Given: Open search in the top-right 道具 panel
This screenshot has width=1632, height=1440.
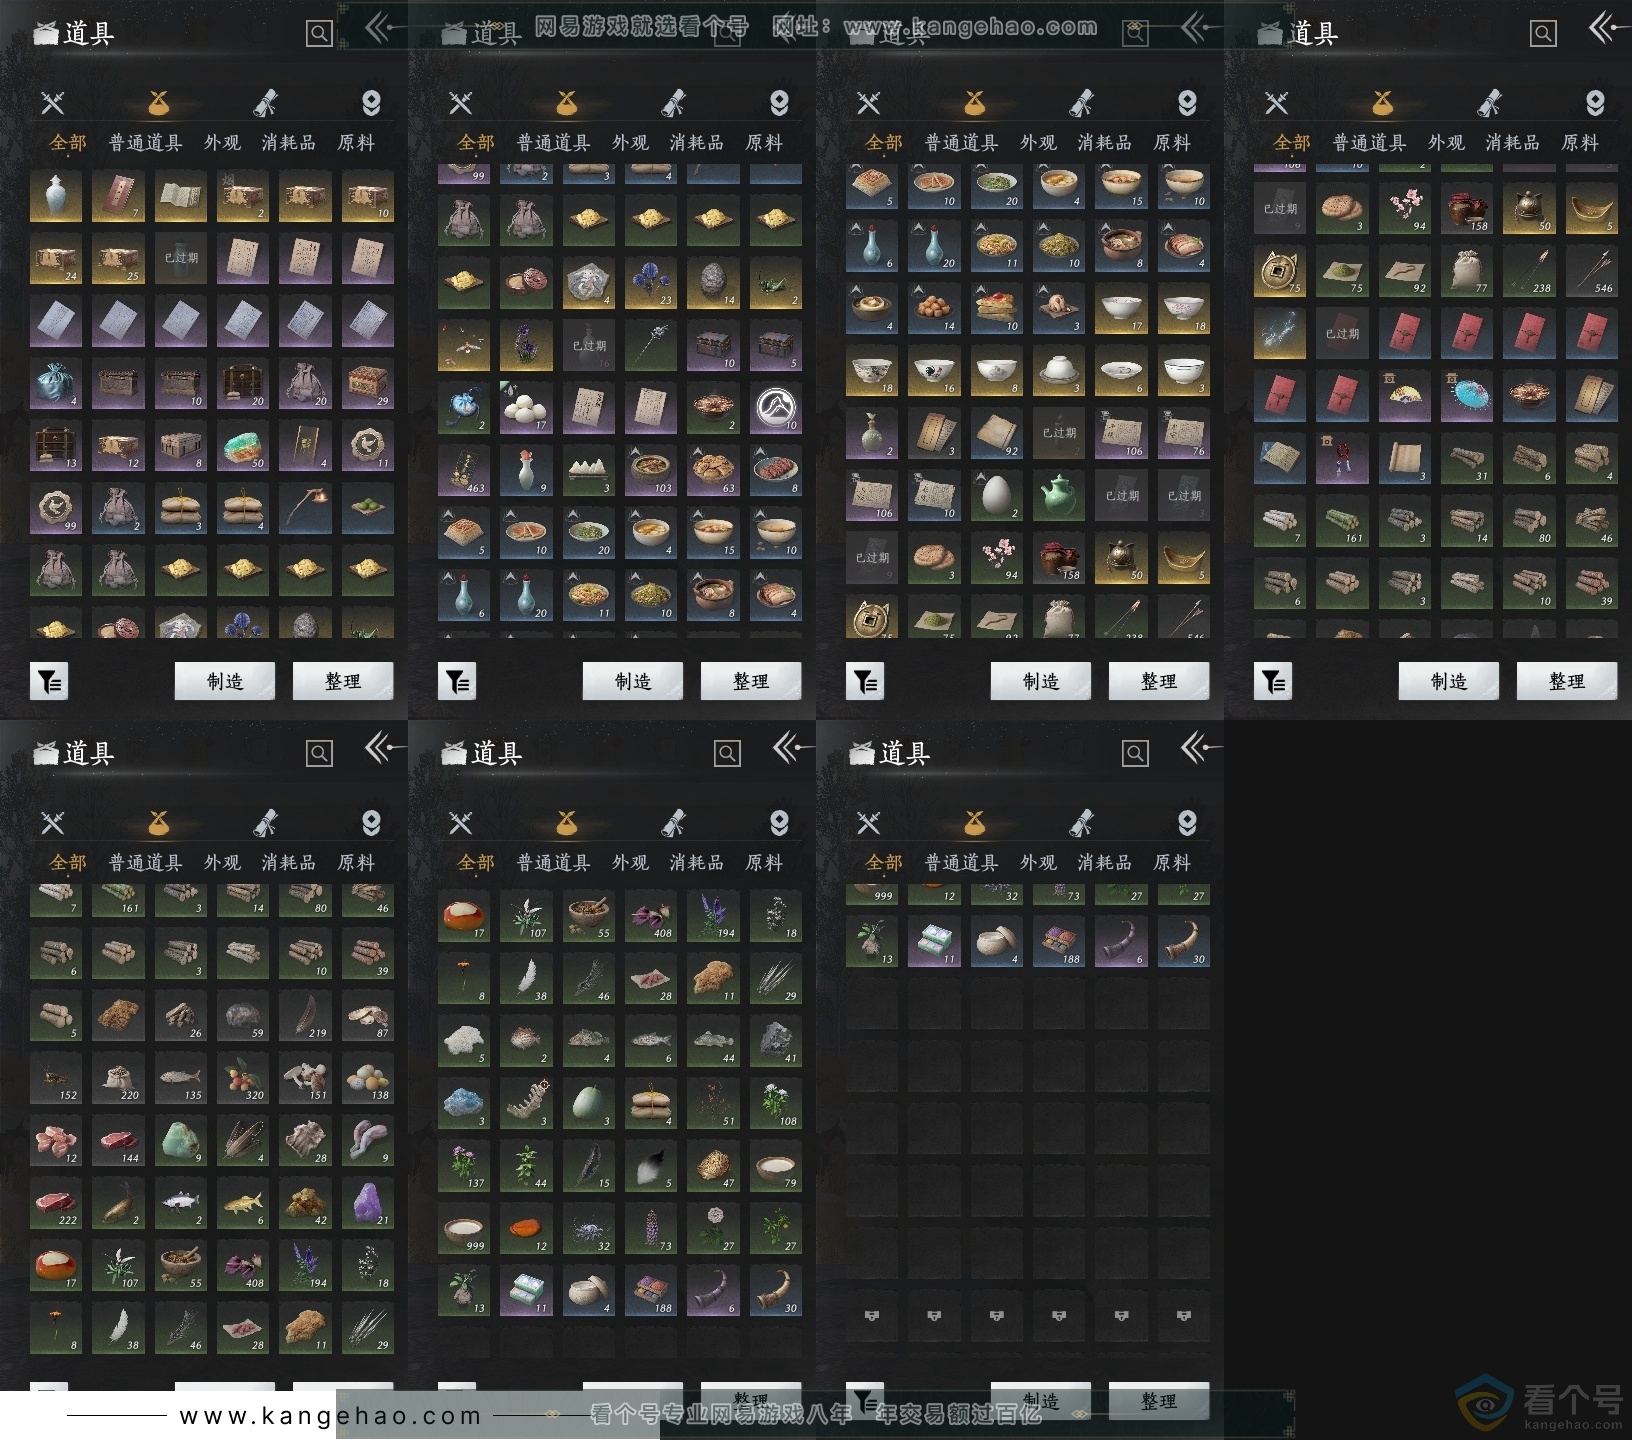Looking at the screenshot, I should point(1543,34).
